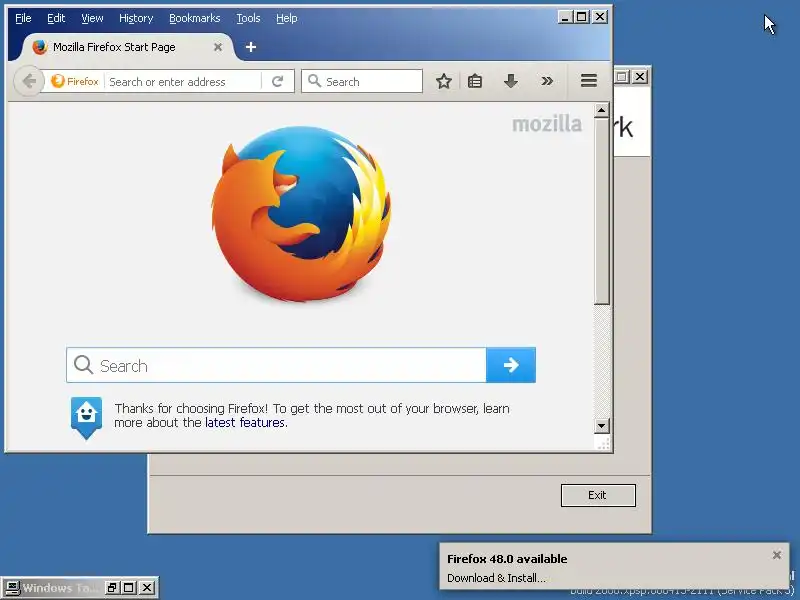Screen dimensions: 800x600
Task: Click the snippet house mascot icon
Action: pyautogui.click(x=86, y=418)
